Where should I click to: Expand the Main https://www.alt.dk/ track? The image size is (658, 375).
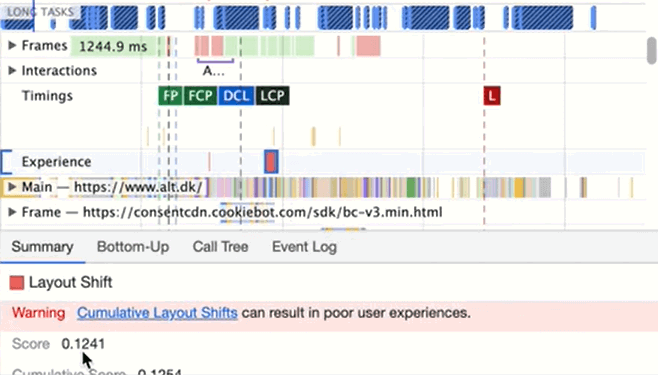pos(12,187)
